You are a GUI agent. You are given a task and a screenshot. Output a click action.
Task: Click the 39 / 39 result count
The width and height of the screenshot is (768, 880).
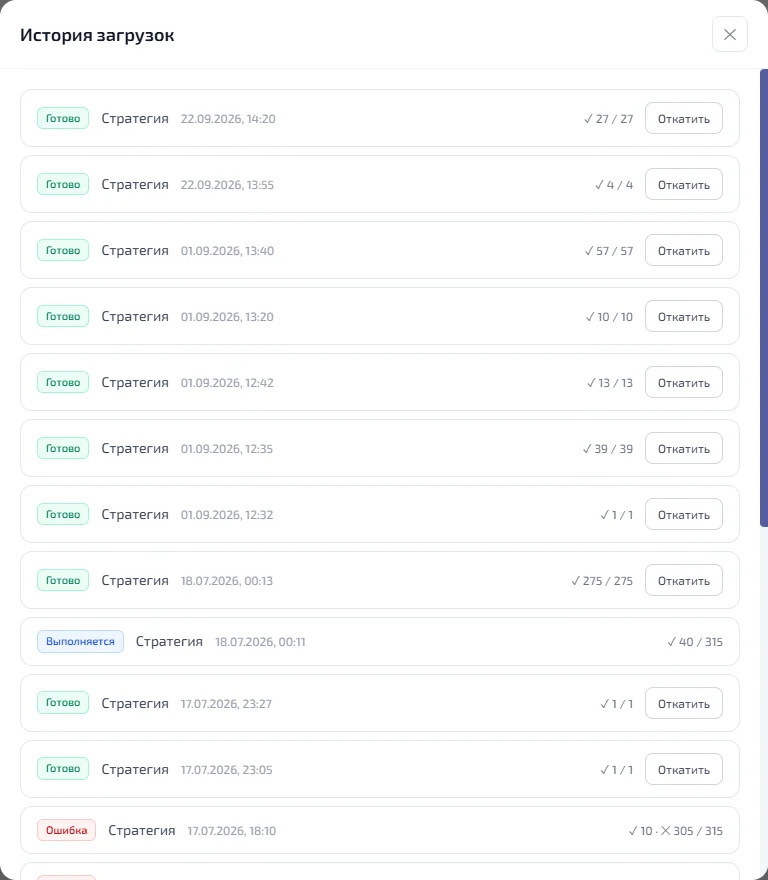pos(607,449)
